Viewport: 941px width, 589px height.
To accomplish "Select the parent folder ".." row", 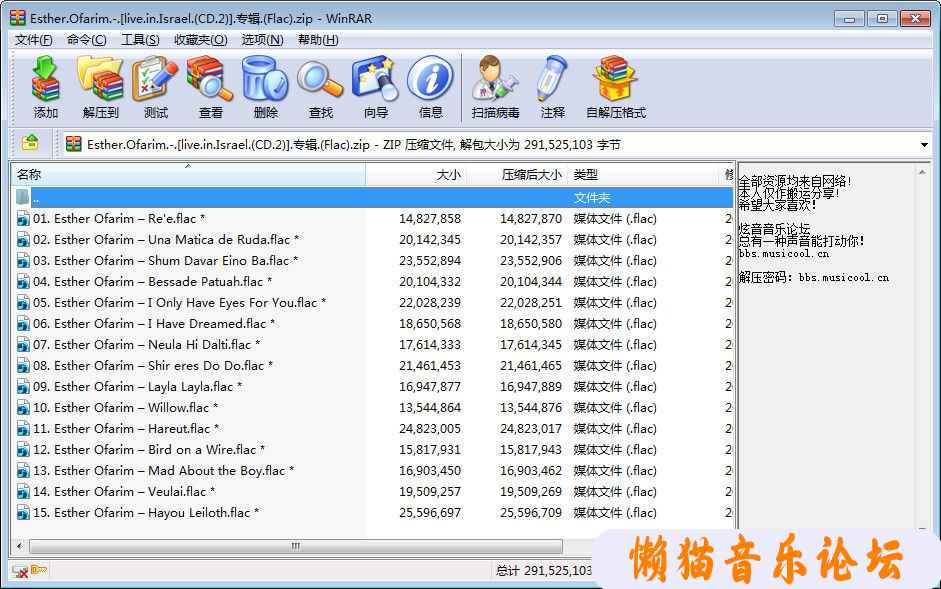I will [371, 198].
